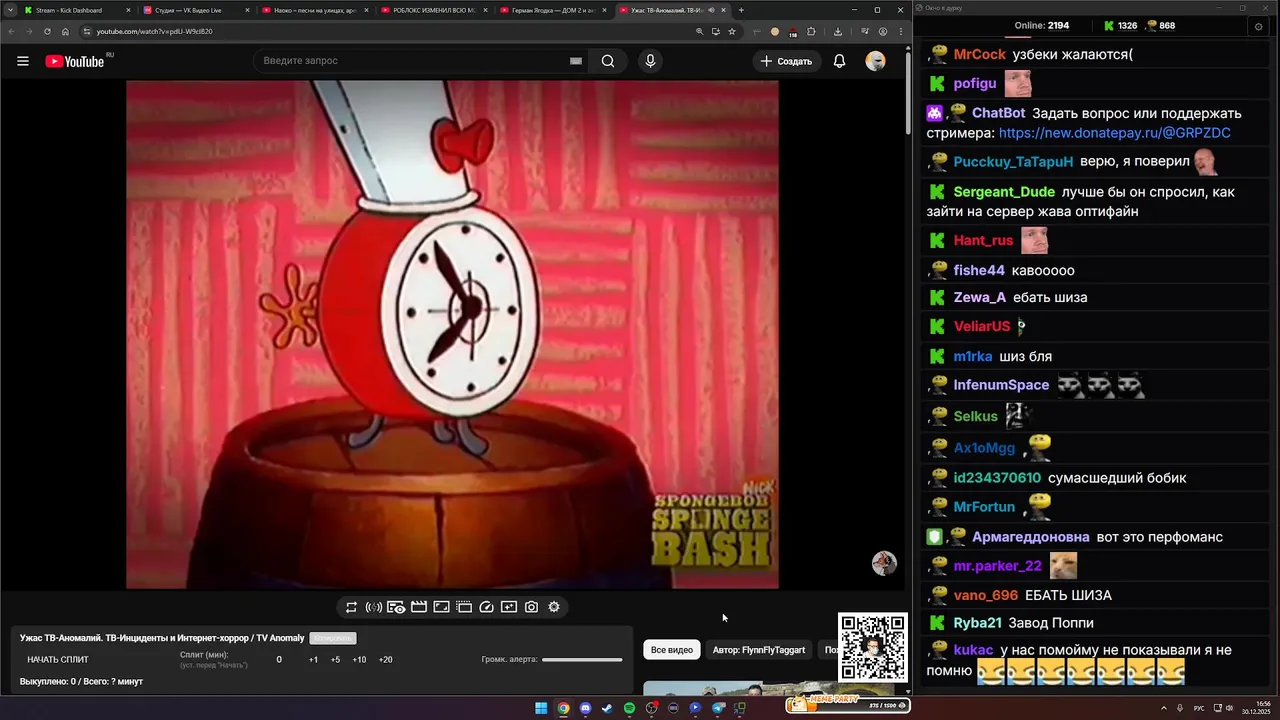Viewport: 1280px width, 720px height.
Task: Go to YouTube home via logo
Action: pos(75,61)
